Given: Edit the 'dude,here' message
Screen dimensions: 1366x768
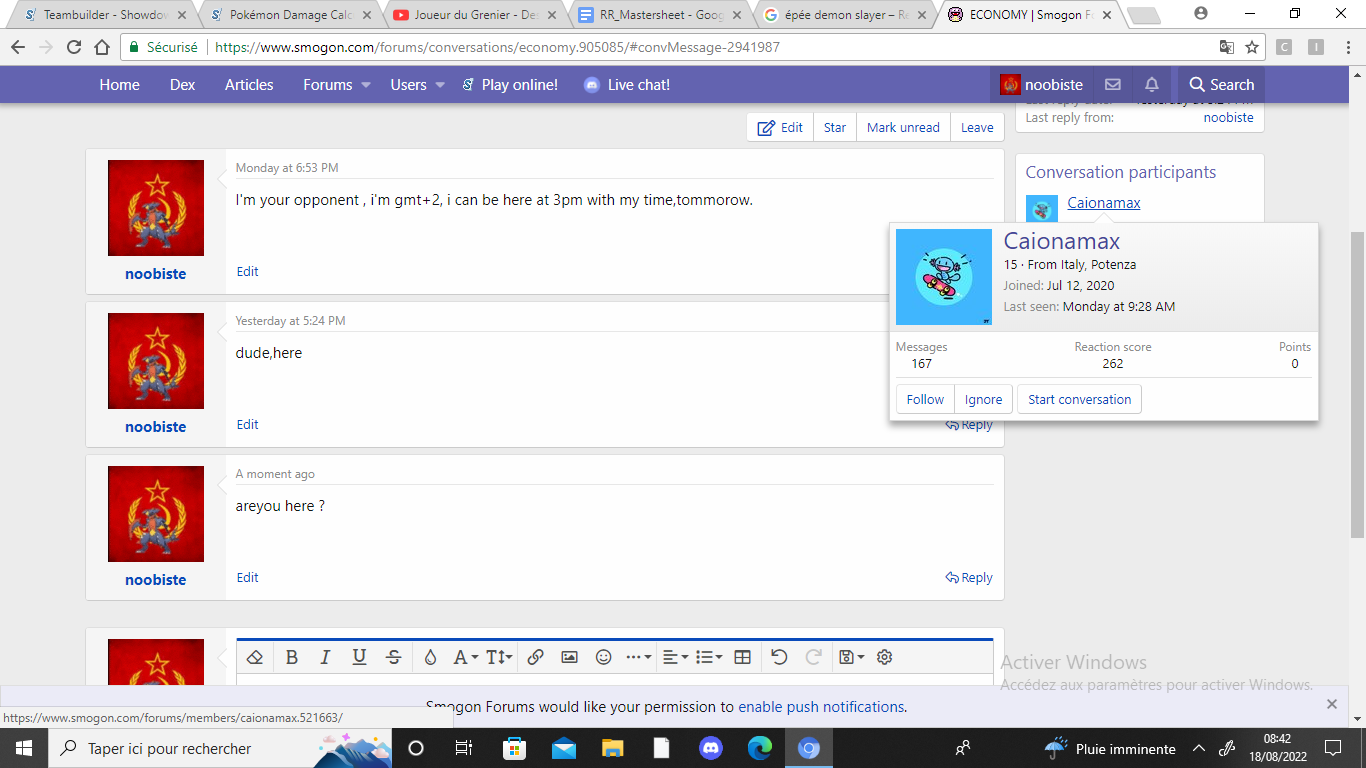Looking at the screenshot, I should coord(247,424).
